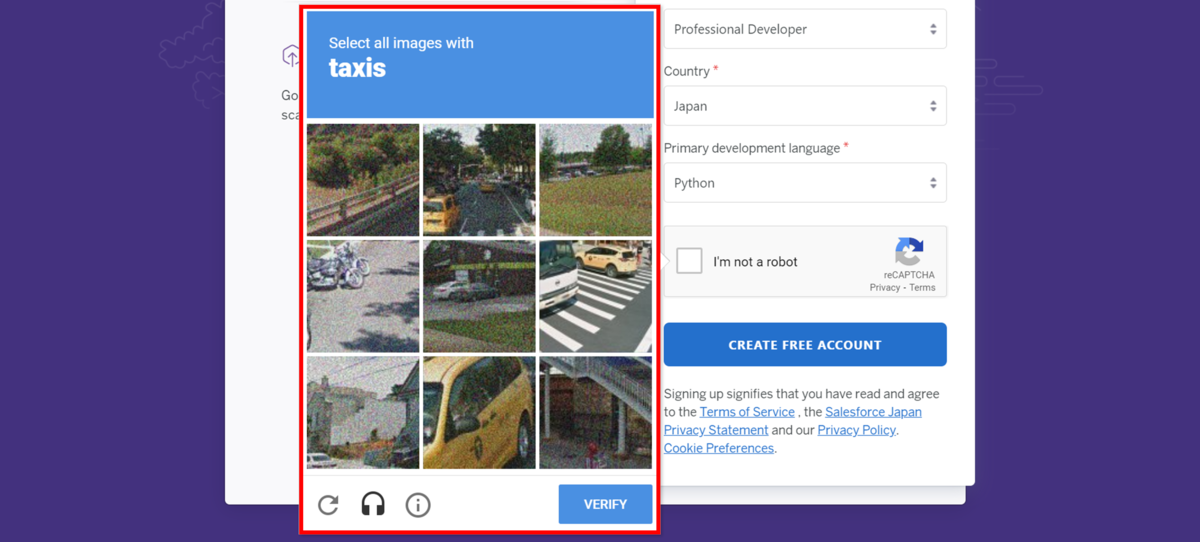Click CREATE FREE ACCOUNT button
The height and width of the screenshot is (542, 1200).
tap(805, 345)
